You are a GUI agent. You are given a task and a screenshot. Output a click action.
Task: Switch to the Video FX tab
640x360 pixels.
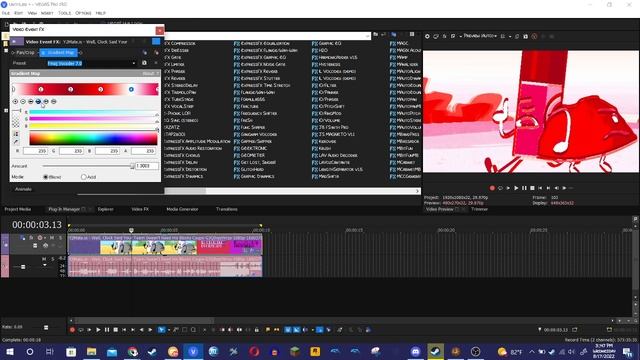coord(140,209)
